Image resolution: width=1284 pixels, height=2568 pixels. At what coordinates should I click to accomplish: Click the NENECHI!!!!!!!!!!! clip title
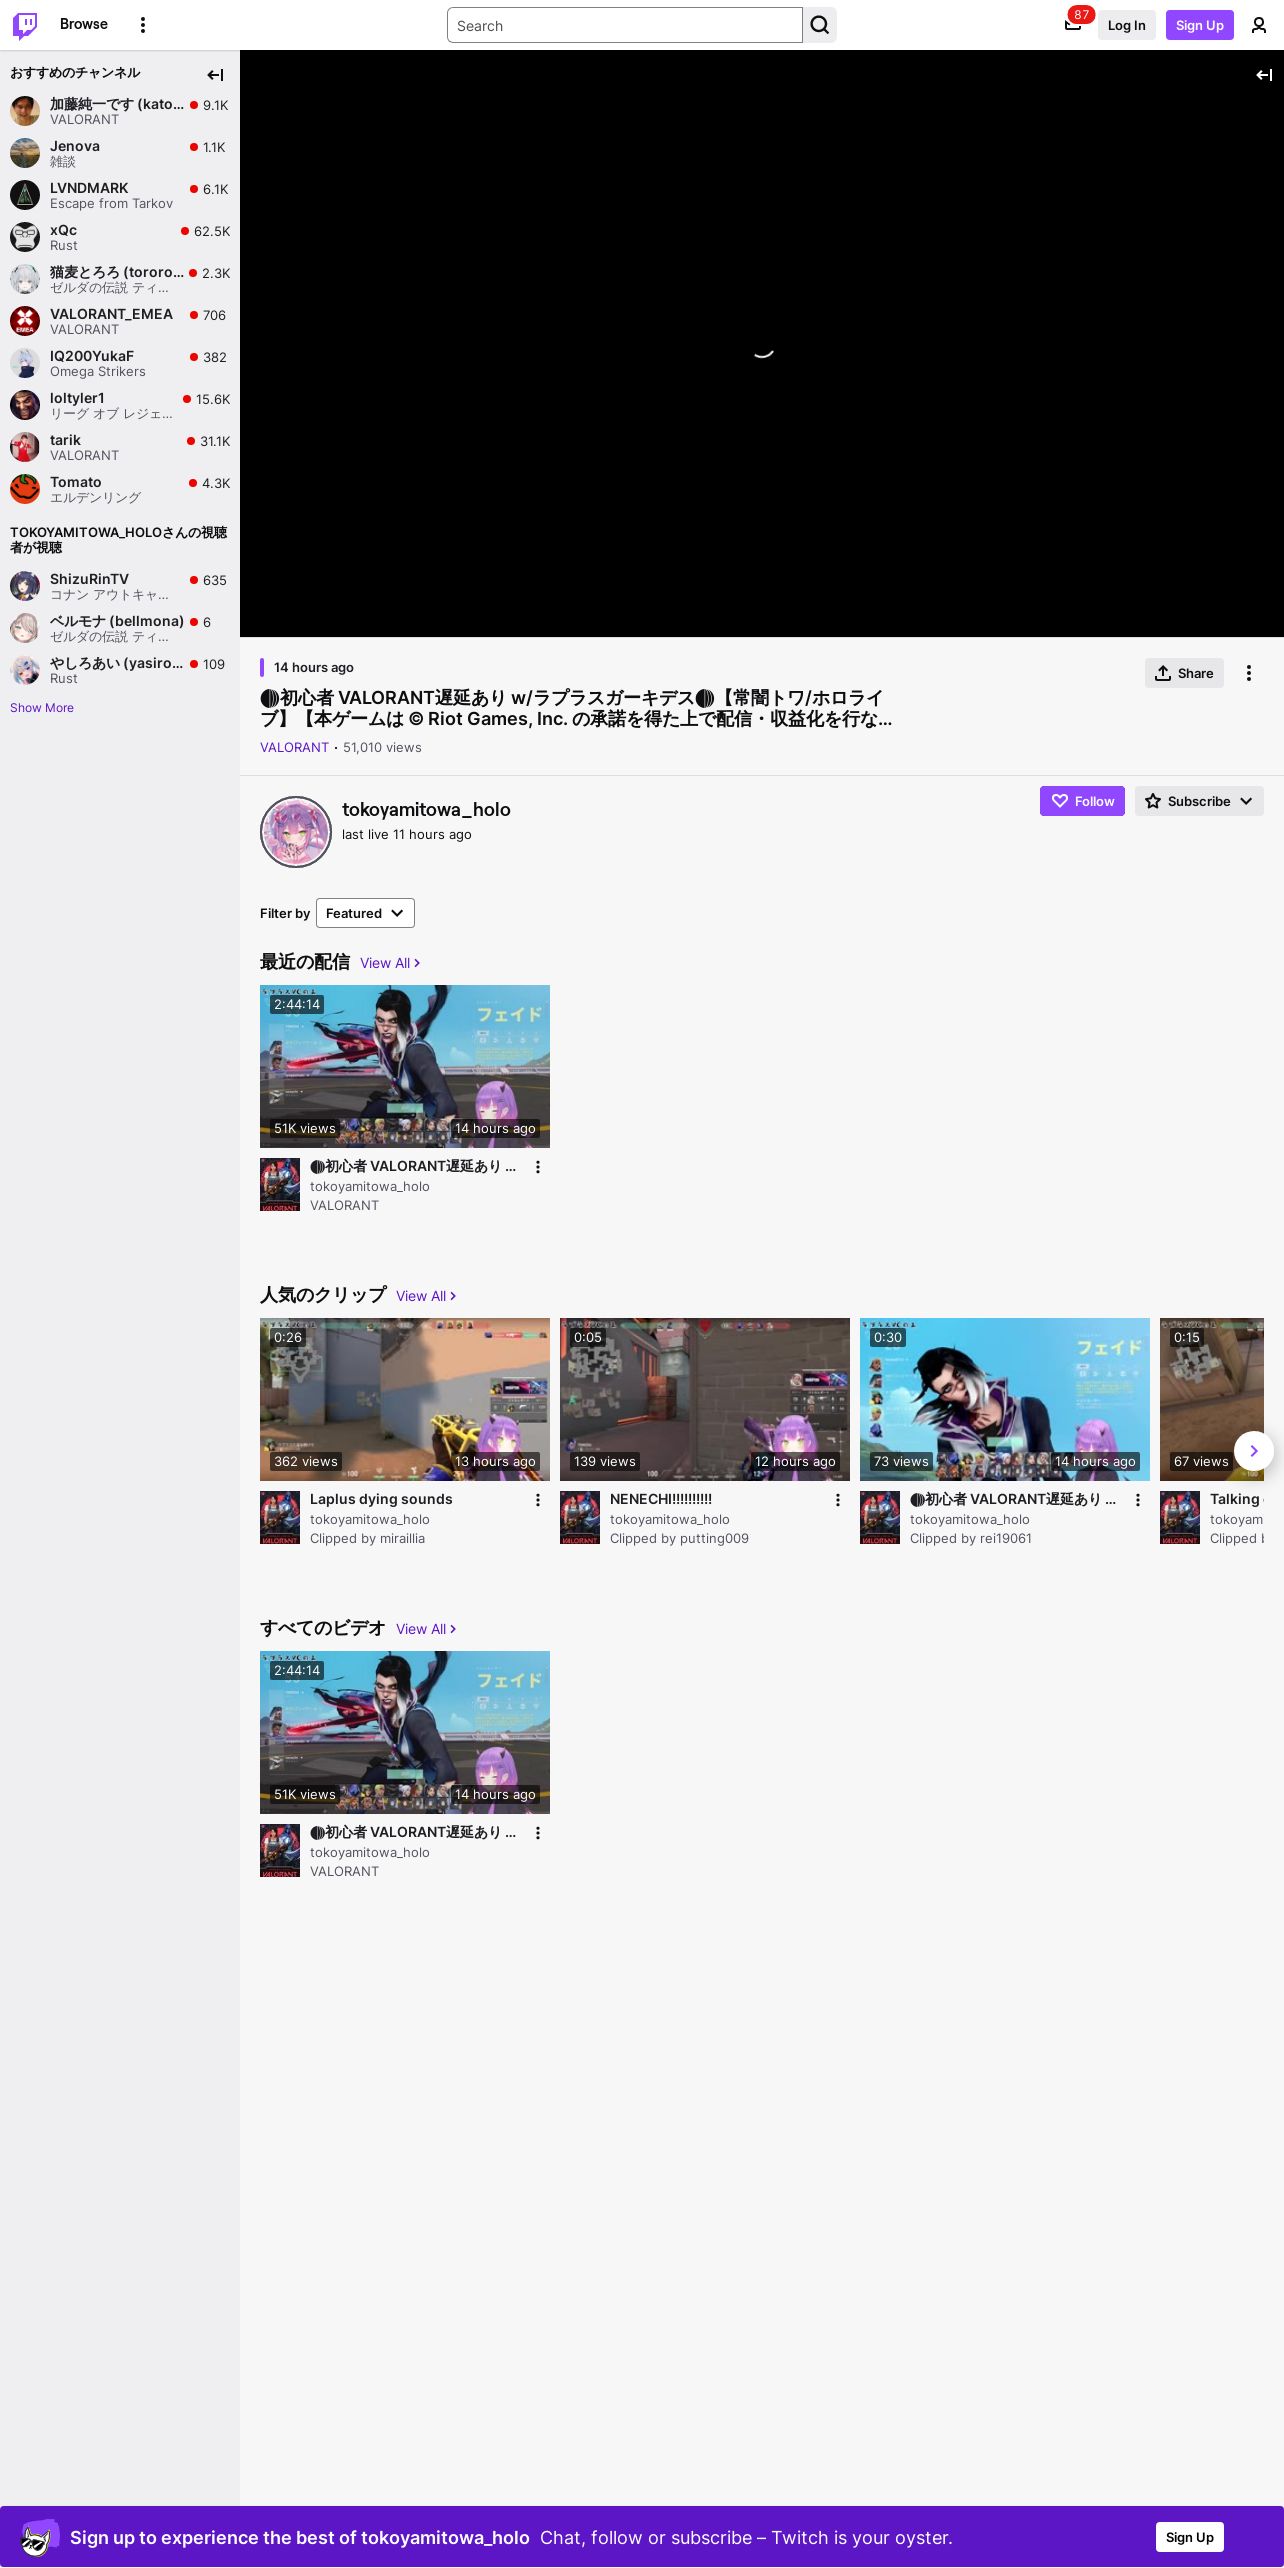[661, 1499]
